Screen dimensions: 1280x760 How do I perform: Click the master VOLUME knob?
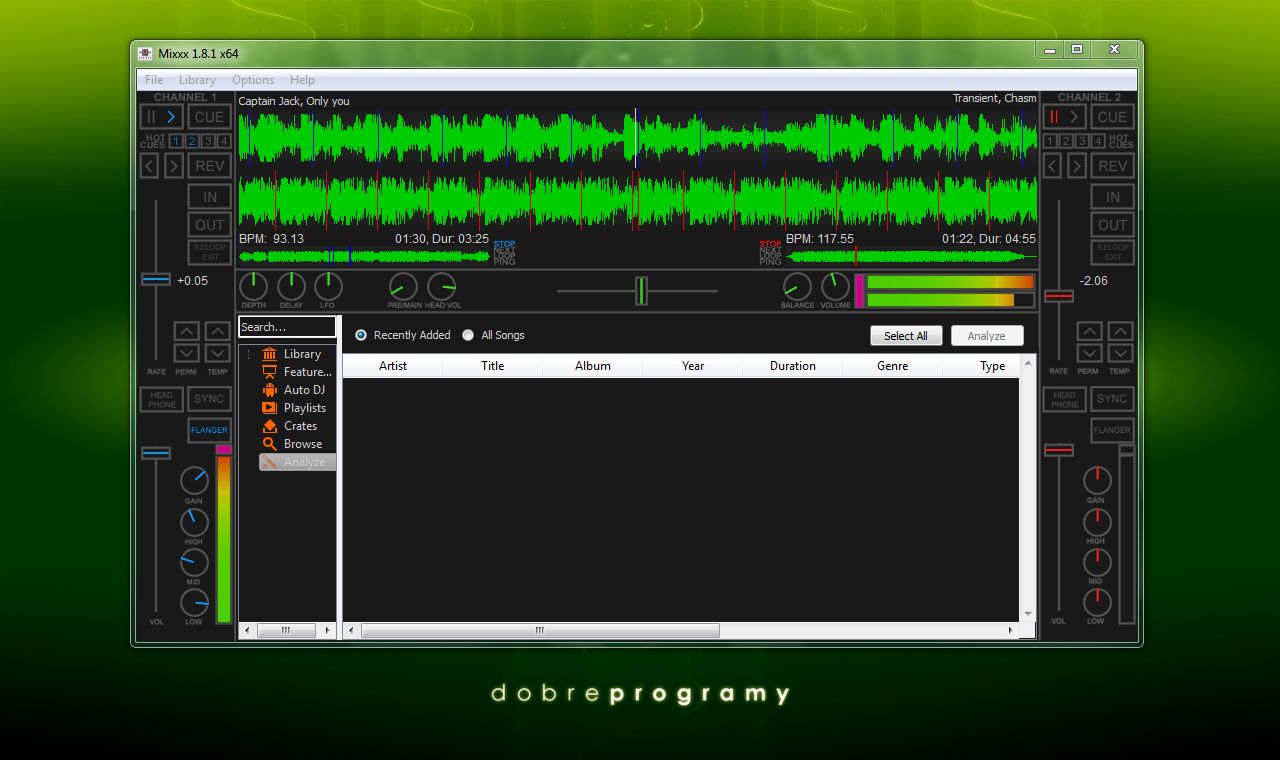[835, 287]
